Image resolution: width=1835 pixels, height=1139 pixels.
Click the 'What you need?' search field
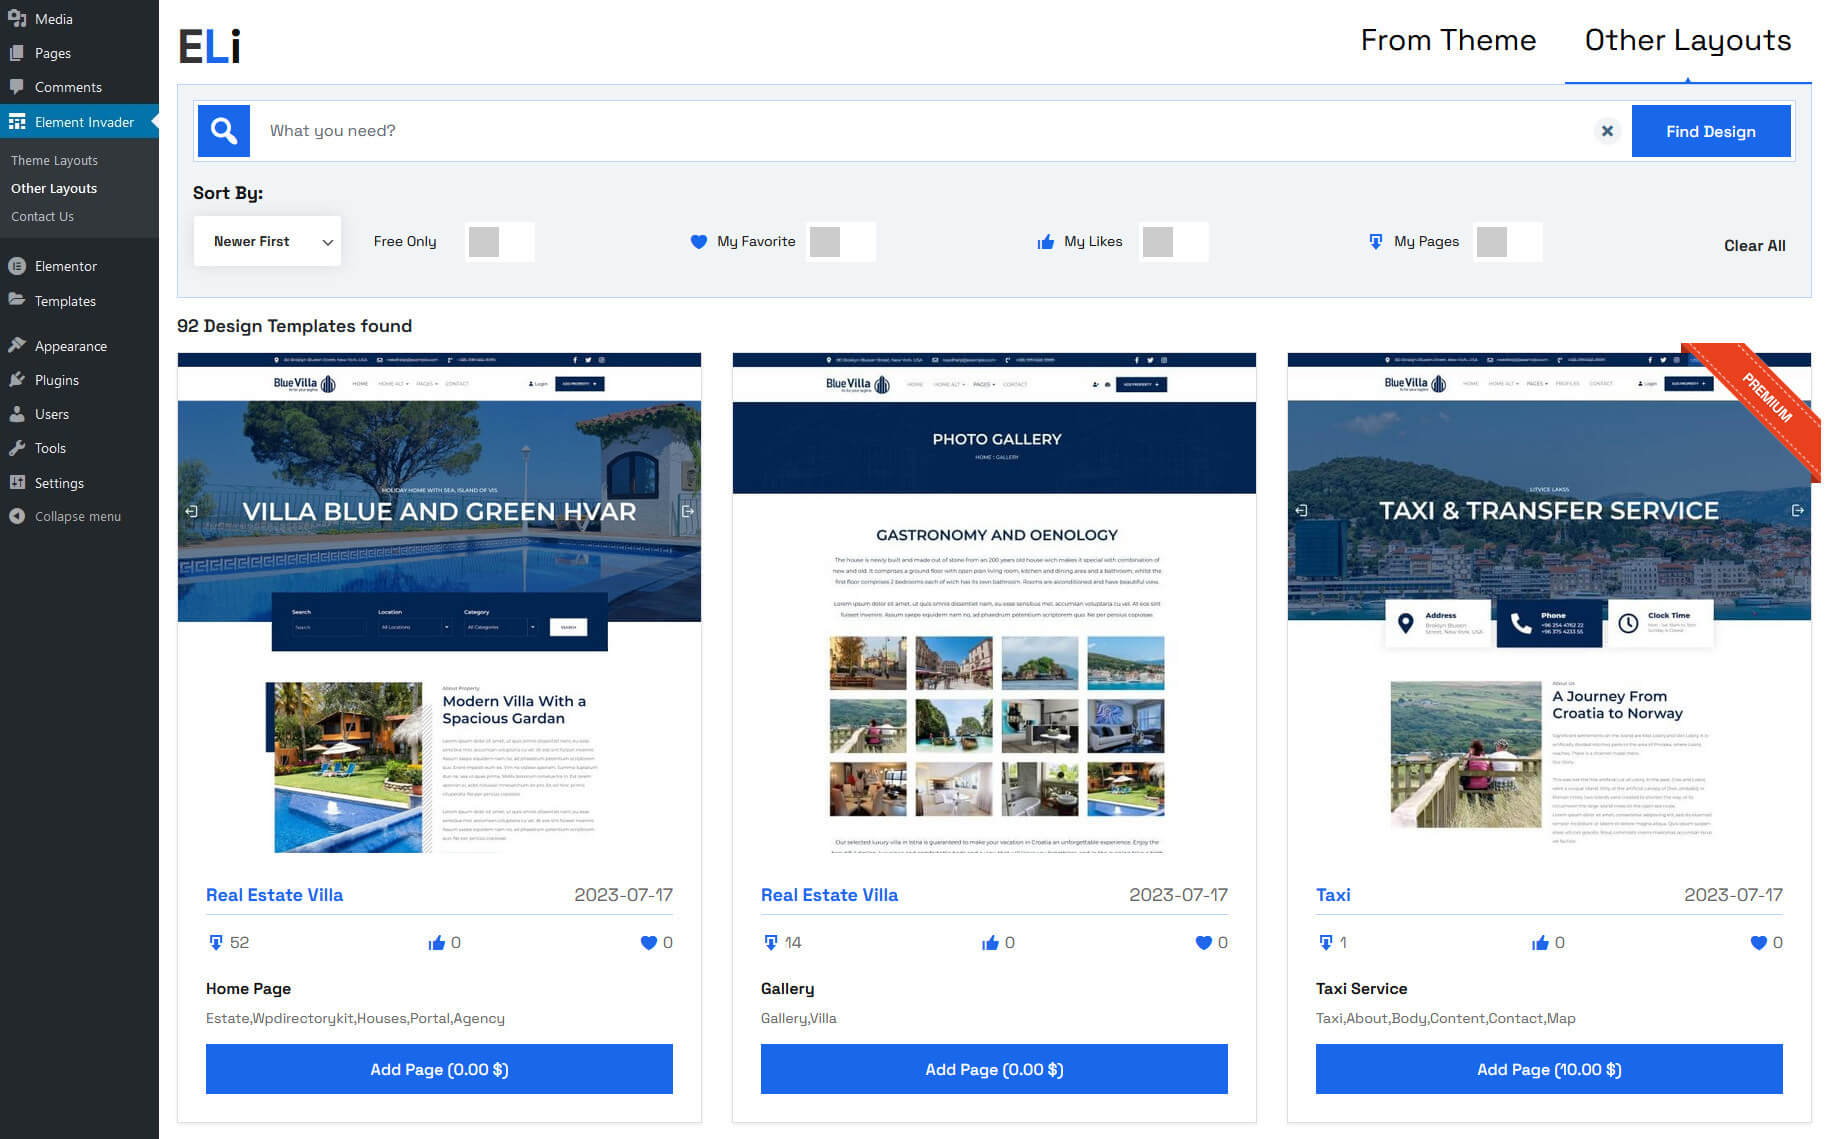[920, 131]
